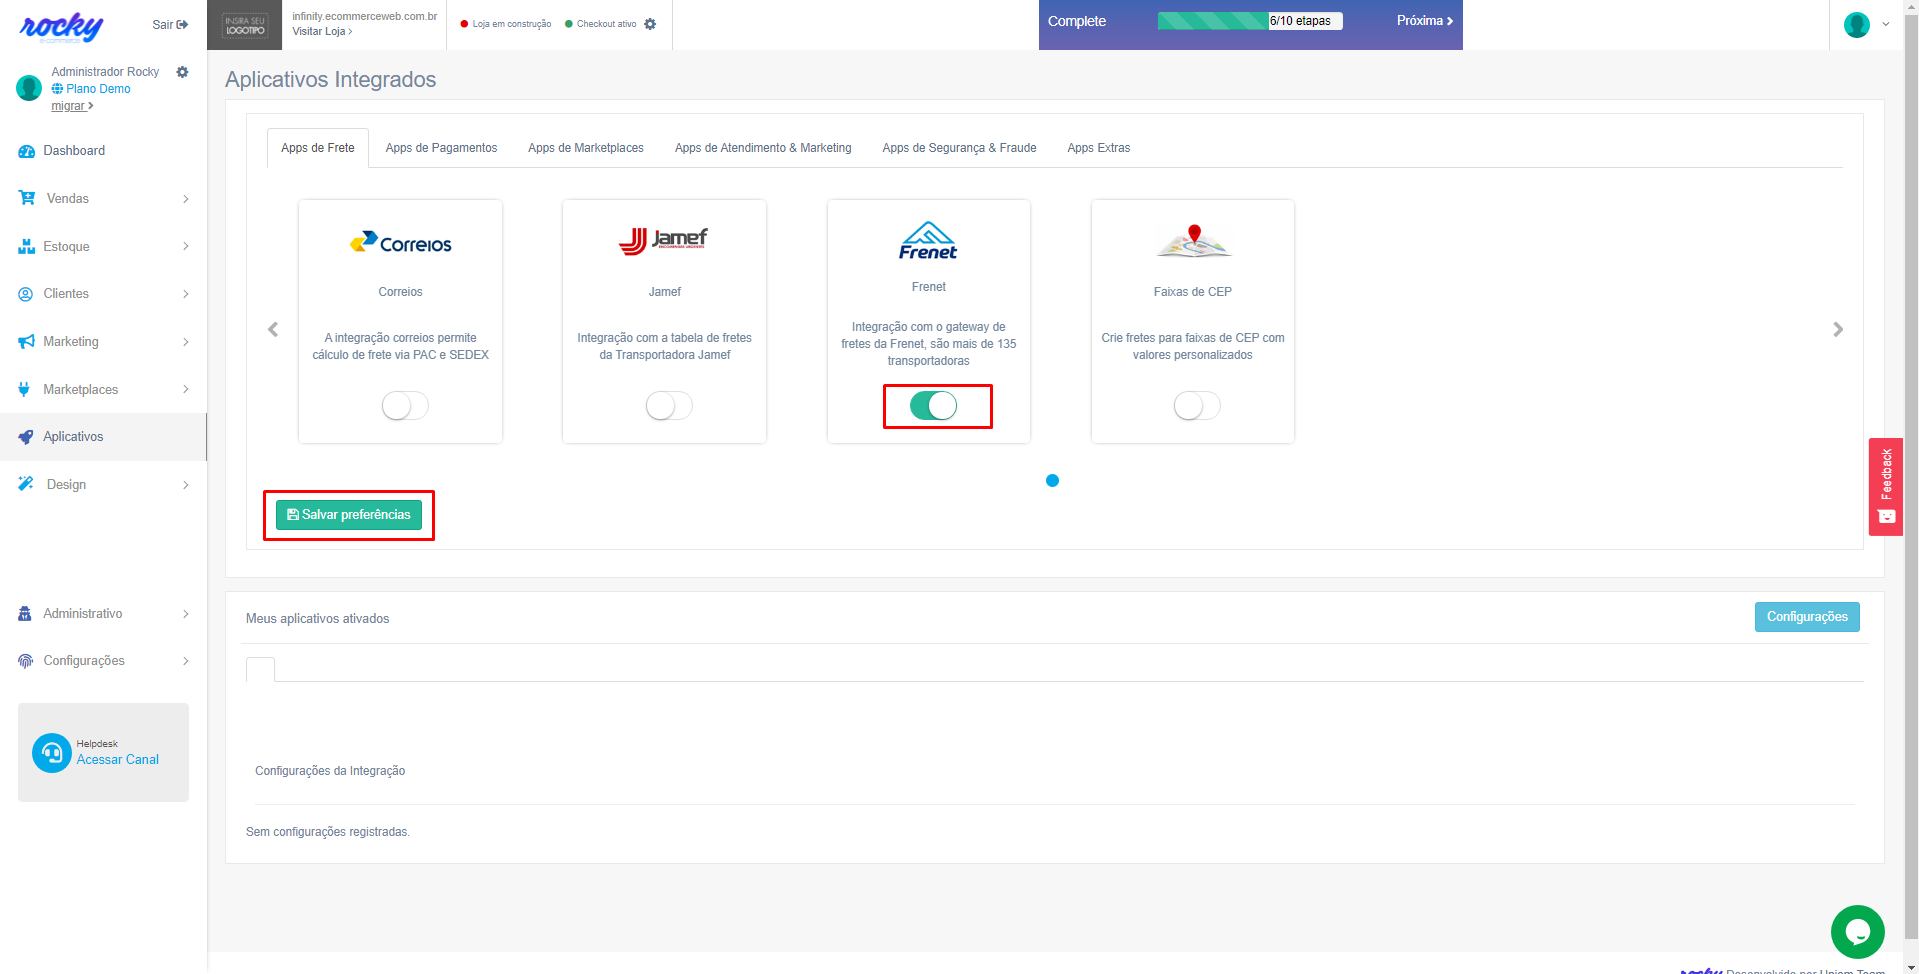
Task: Click the Helpdesk headset icon
Action: tap(51, 753)
